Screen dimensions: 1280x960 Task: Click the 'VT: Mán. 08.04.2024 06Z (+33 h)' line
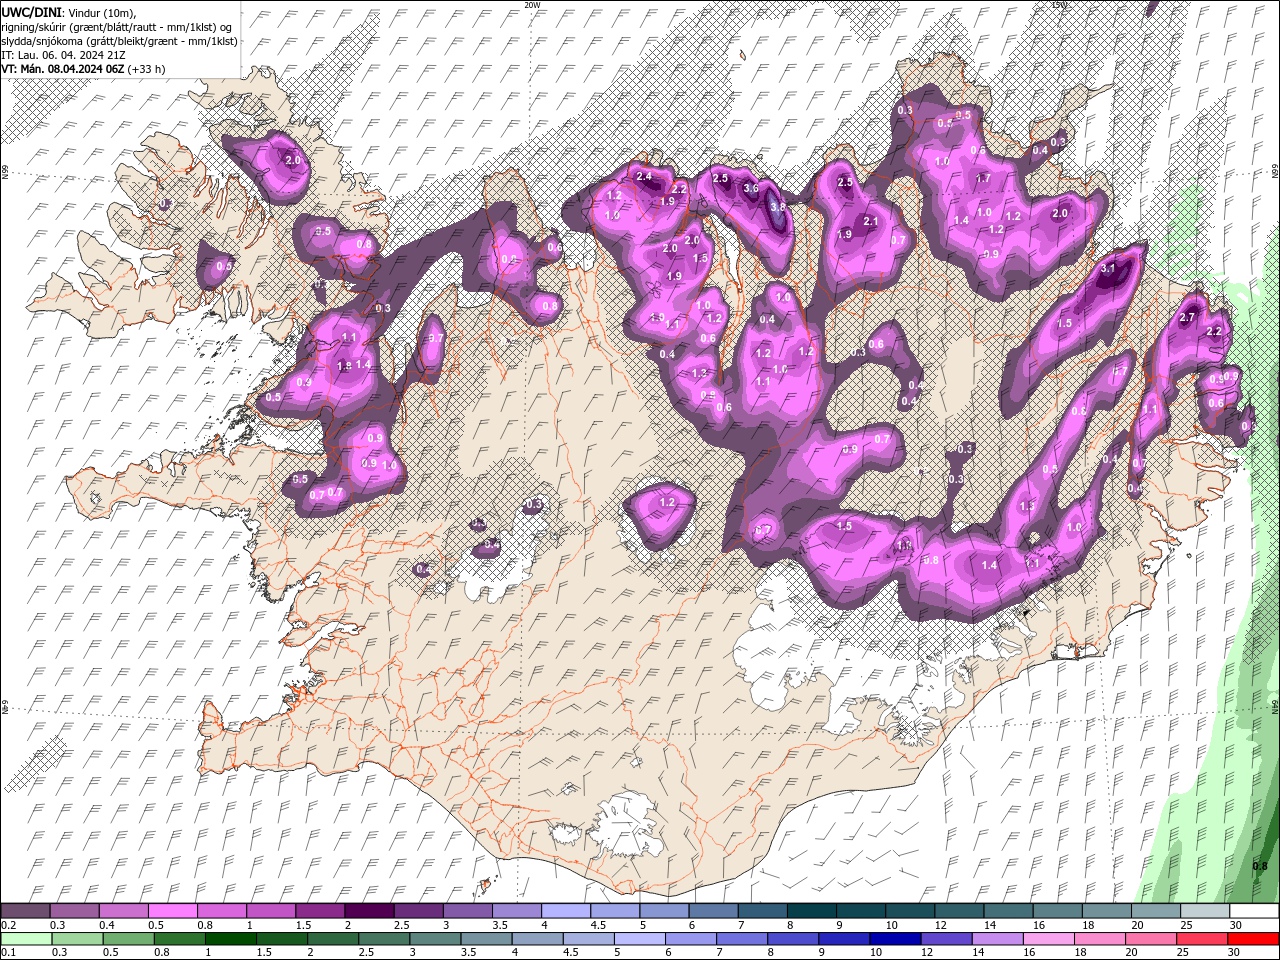coord(83,69)
